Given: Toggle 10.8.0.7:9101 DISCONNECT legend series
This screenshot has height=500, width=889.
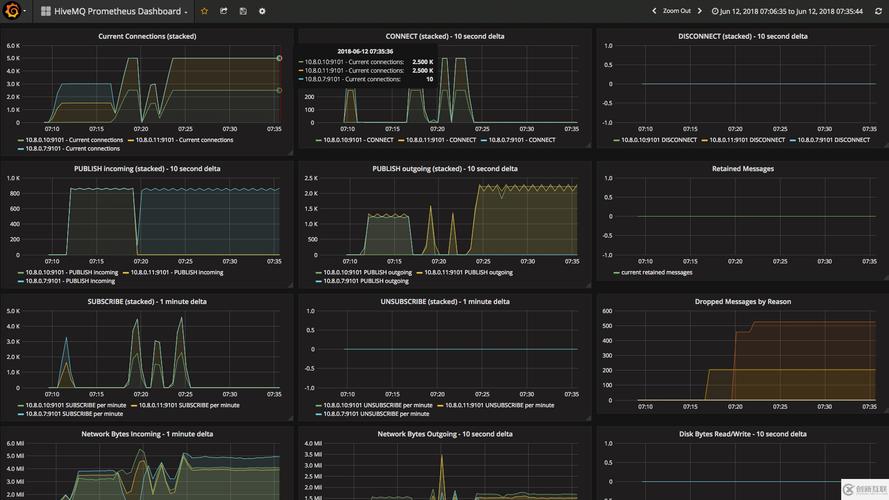Looking at the screenshot, I should (x=831, y=140).
